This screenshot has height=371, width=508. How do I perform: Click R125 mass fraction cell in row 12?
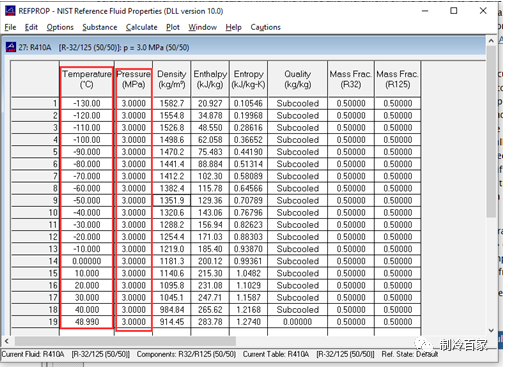tap(398, 237)
